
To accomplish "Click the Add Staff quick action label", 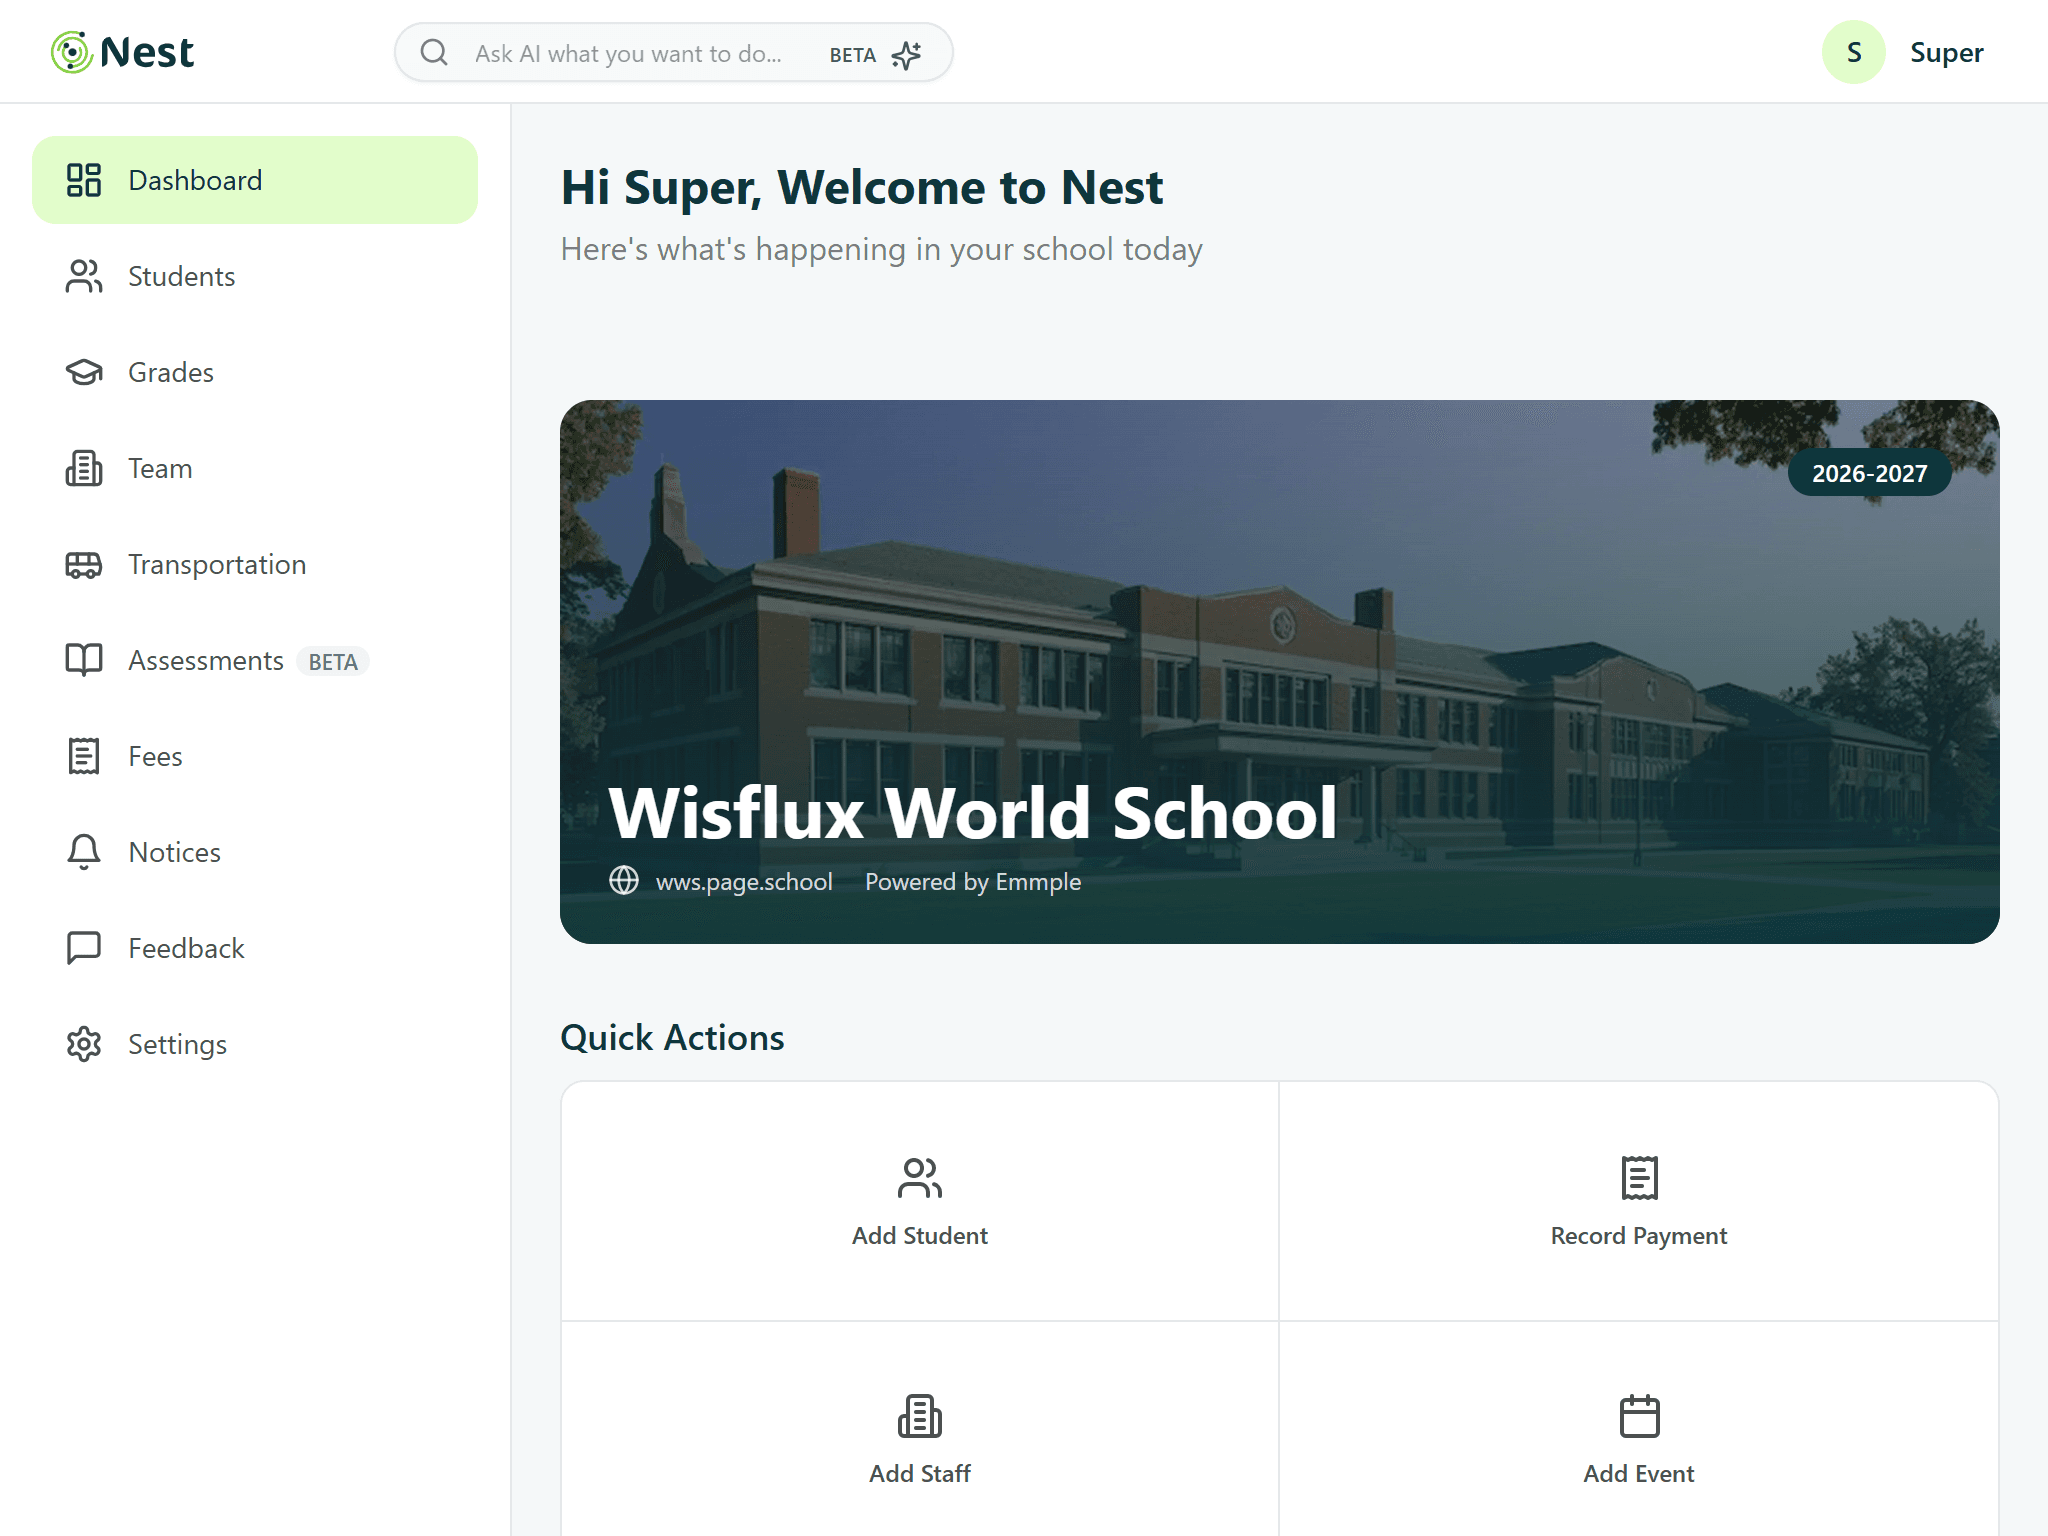I will tap(920, 1474).
